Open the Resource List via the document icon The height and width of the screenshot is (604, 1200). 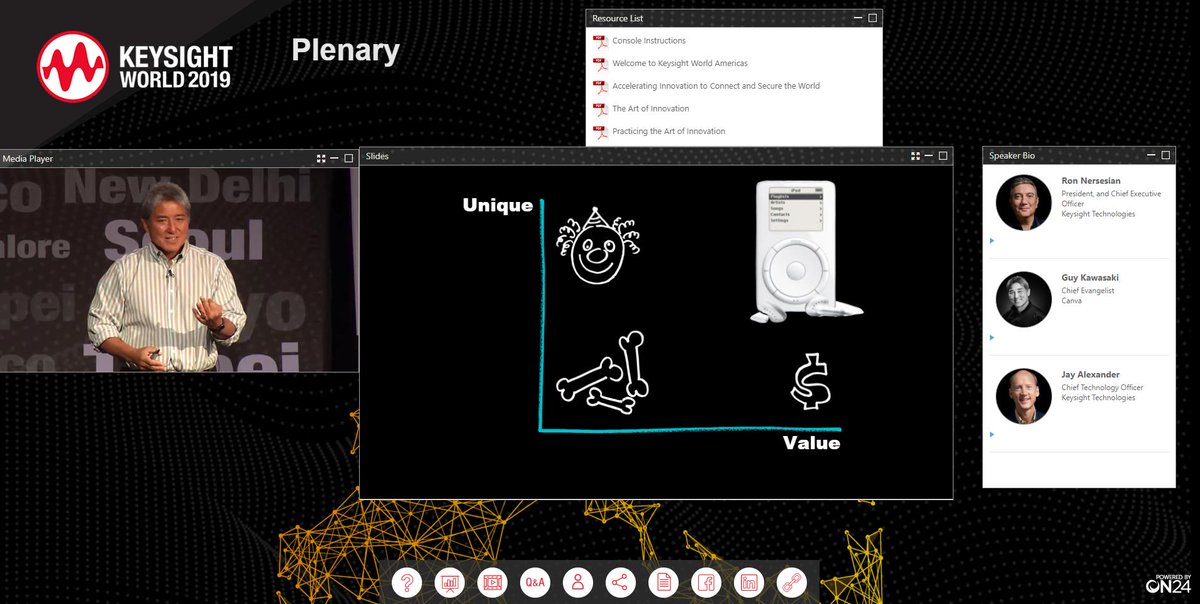tap(663, 582)
